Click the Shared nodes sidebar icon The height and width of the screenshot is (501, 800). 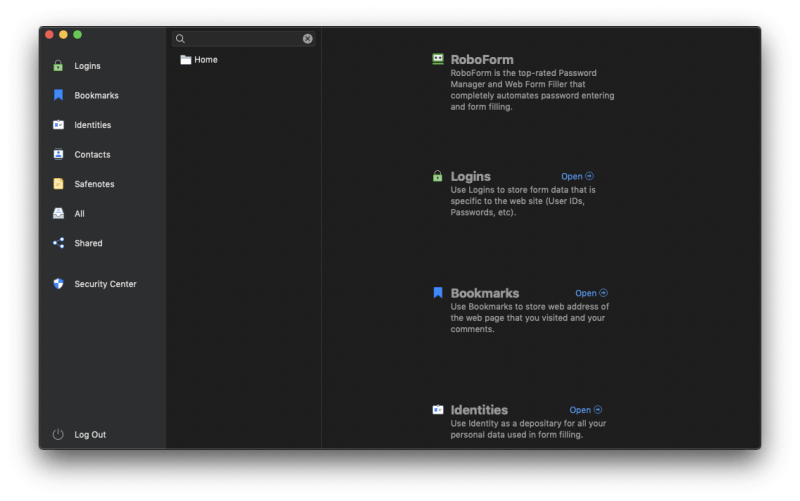pos(58,243)
